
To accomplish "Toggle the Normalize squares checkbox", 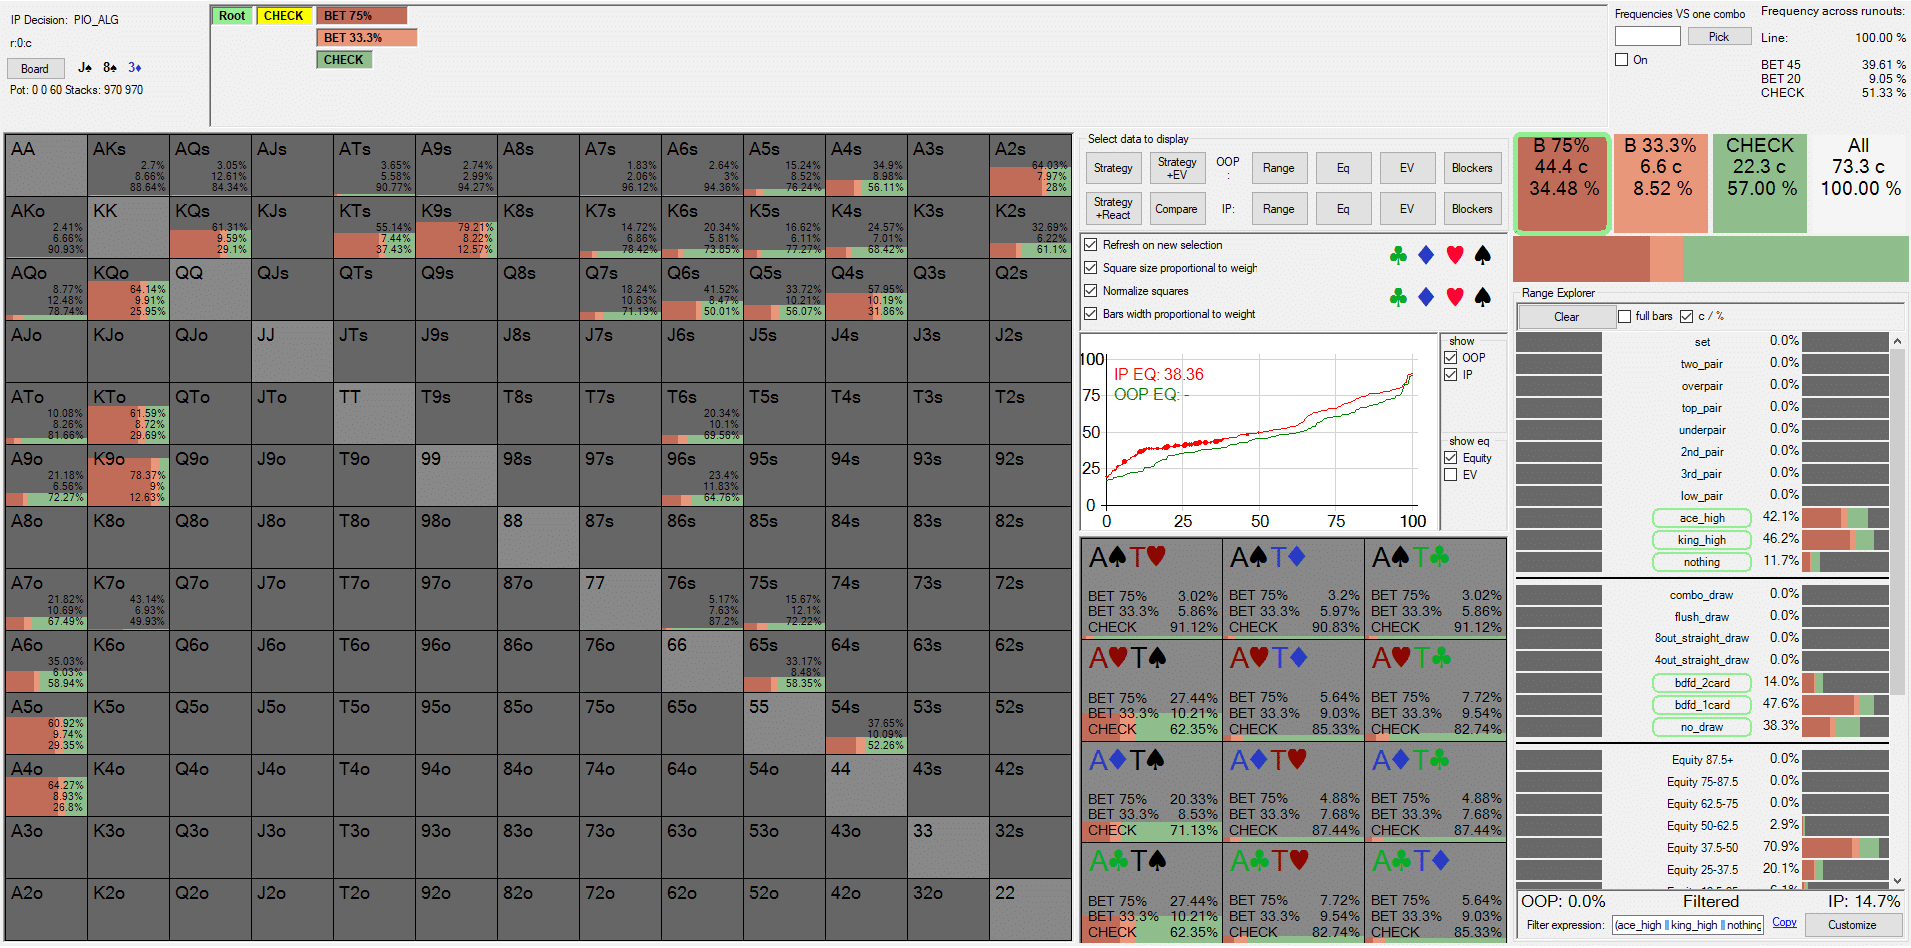I will 1091,291.
